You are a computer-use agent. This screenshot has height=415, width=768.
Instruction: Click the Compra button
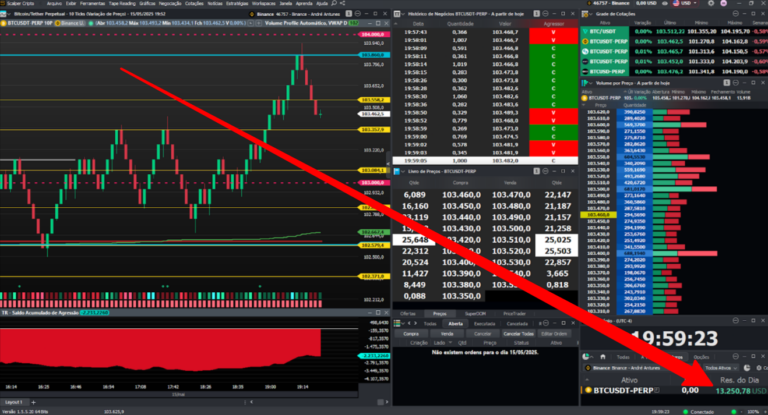tap(411, 334)
